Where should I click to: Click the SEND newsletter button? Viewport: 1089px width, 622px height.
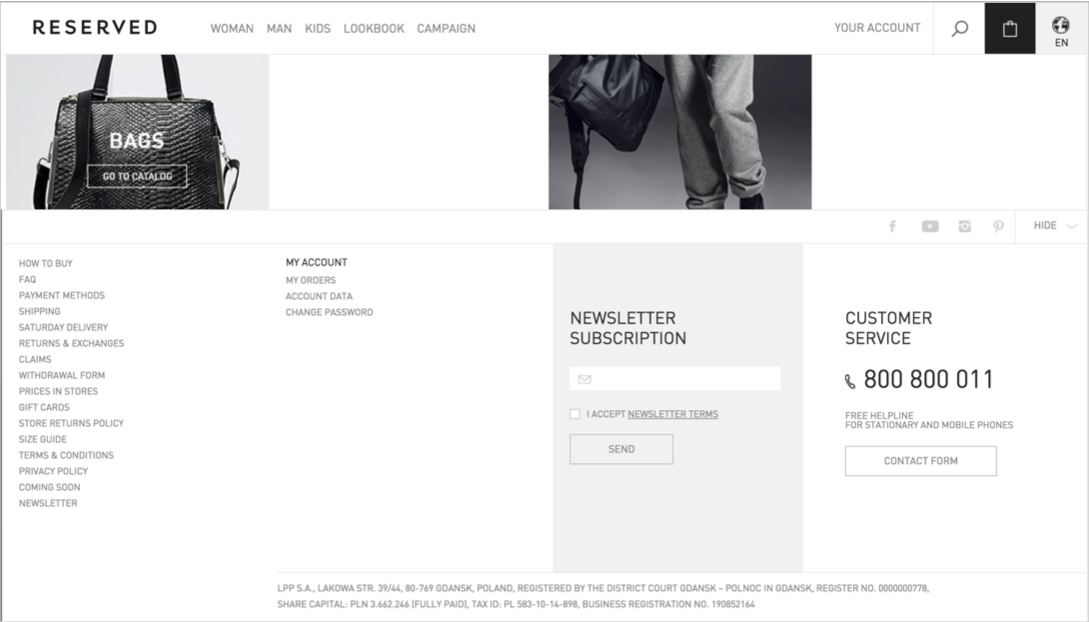[621, 449]
